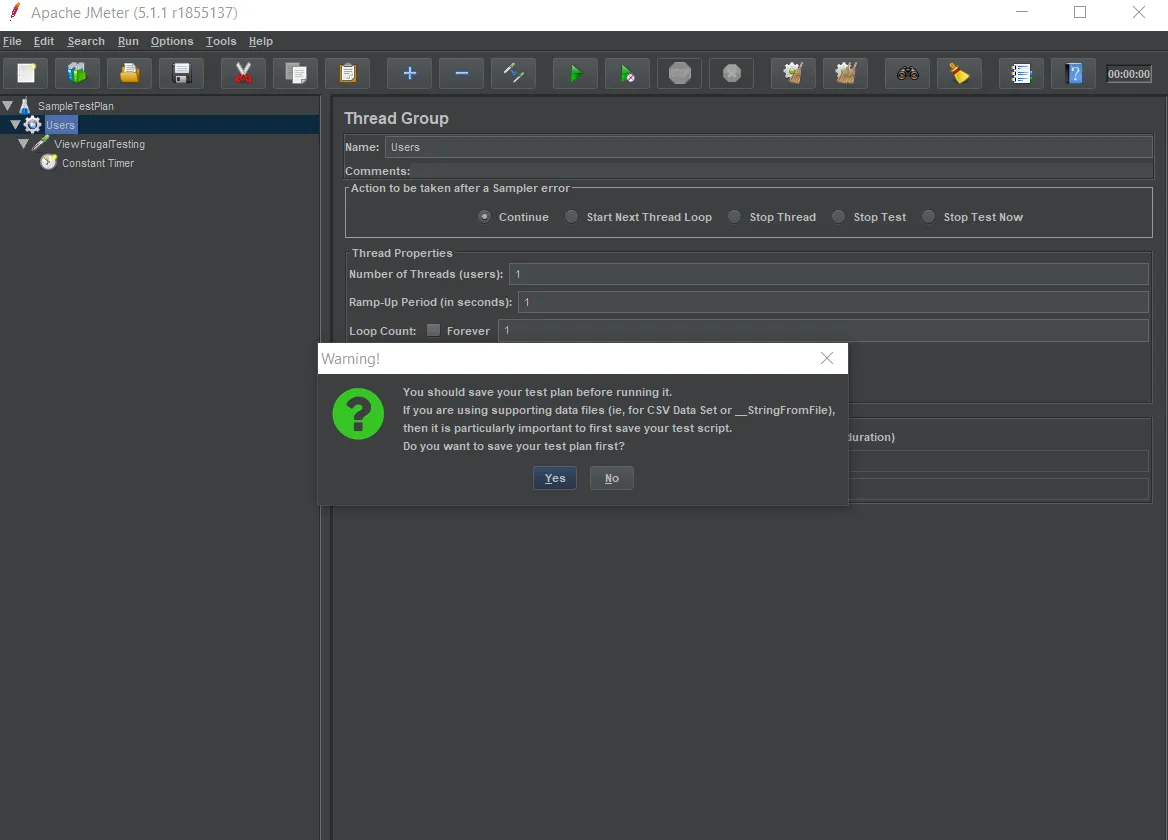Open the Tools menu
This screenshot has width=1168, height=840.
(220, 41)
